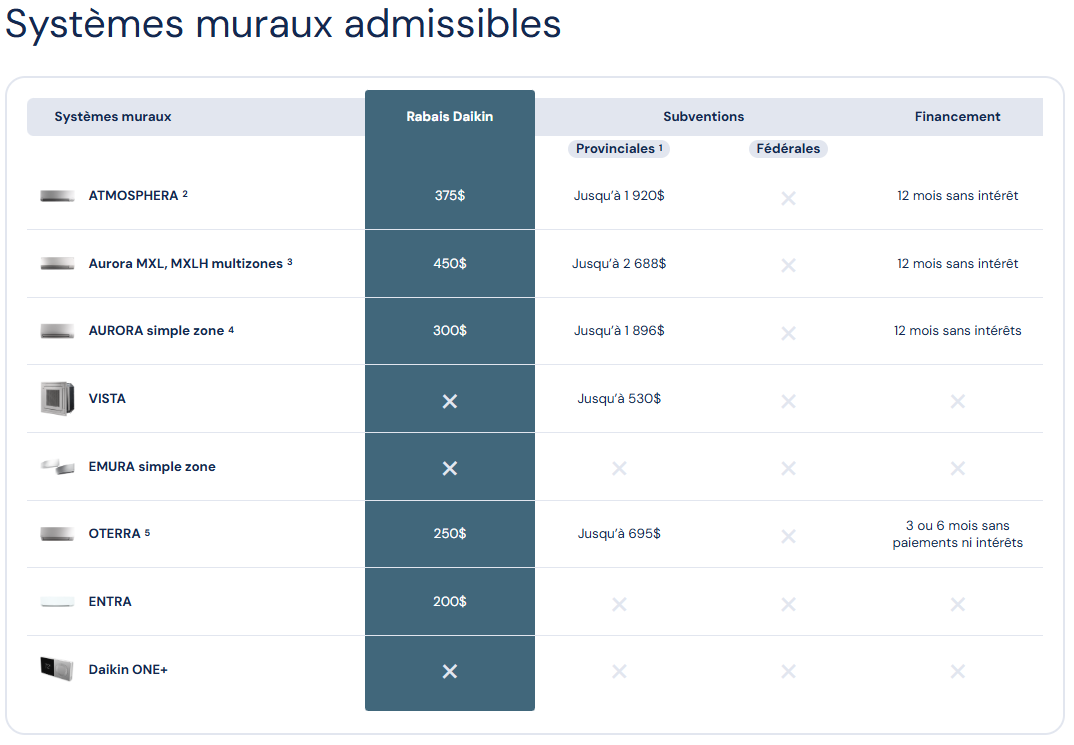Open the Aurora MXL, MXLH multizones link
The width and height of the screenshot is (1074, 745).
(x=185, y=264)
